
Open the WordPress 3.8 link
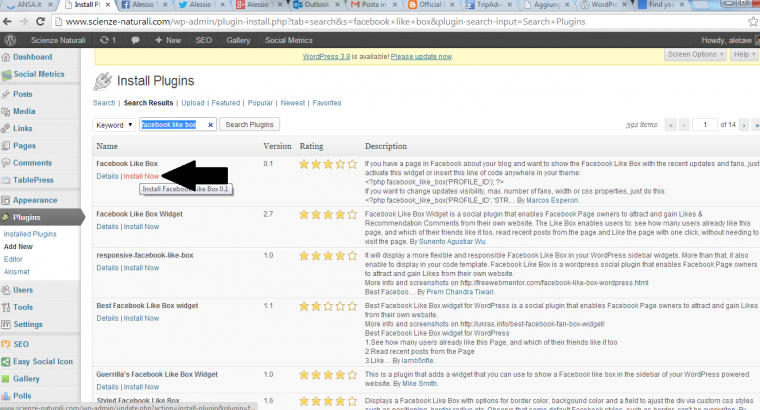coord(326,56)
